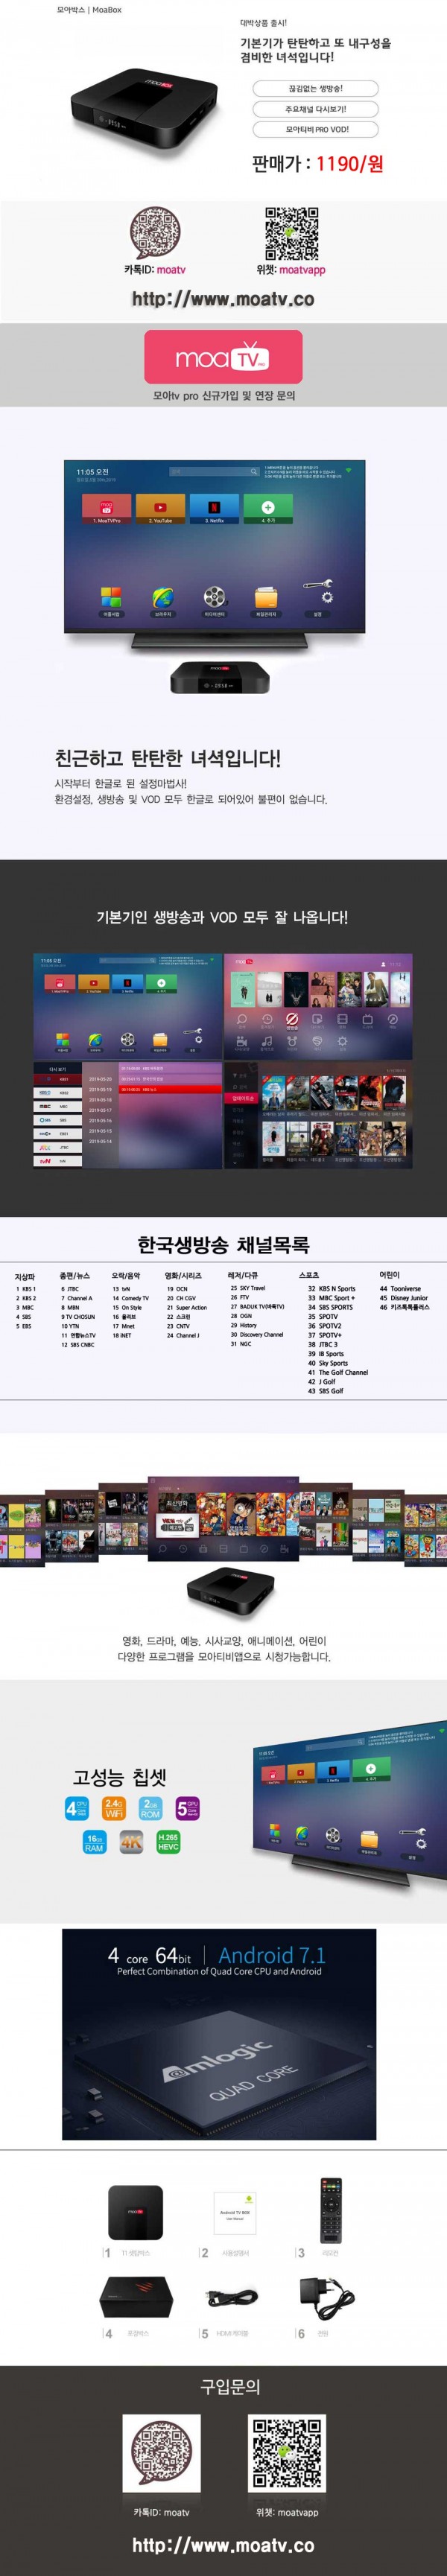Click channel 32 KBS N Sports

(331, 1289)
